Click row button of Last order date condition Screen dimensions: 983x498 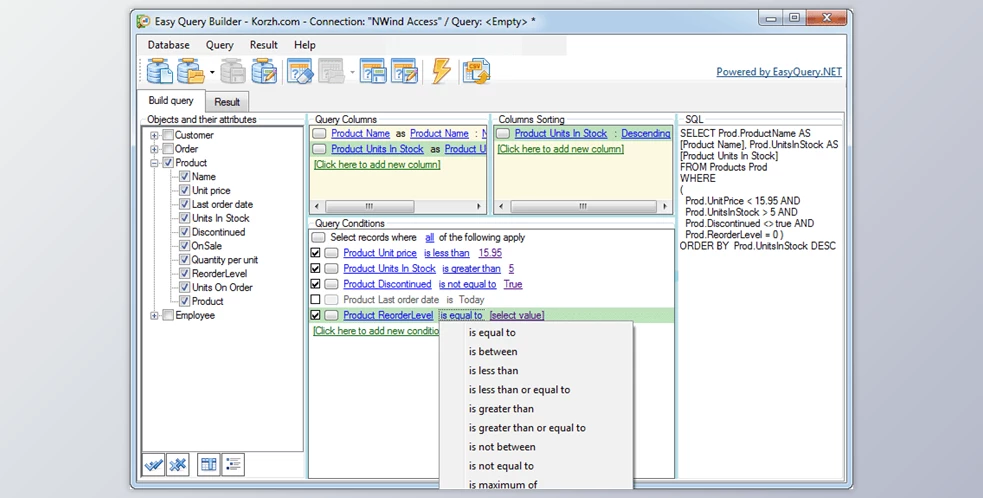point(332,300)
